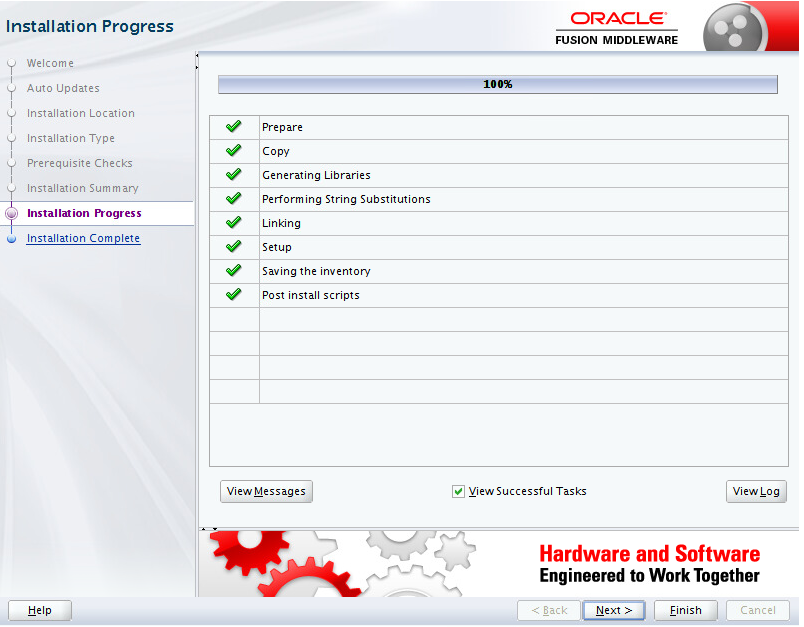Select the Prepare task row text
This screenshot has width=804, height=627.
pyautogui.click(x=282, y=127)
